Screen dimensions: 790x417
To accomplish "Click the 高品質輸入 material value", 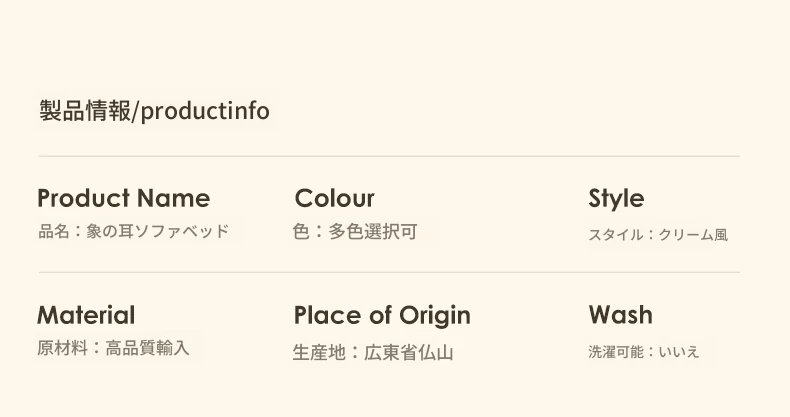I will [x=147, y=349].
